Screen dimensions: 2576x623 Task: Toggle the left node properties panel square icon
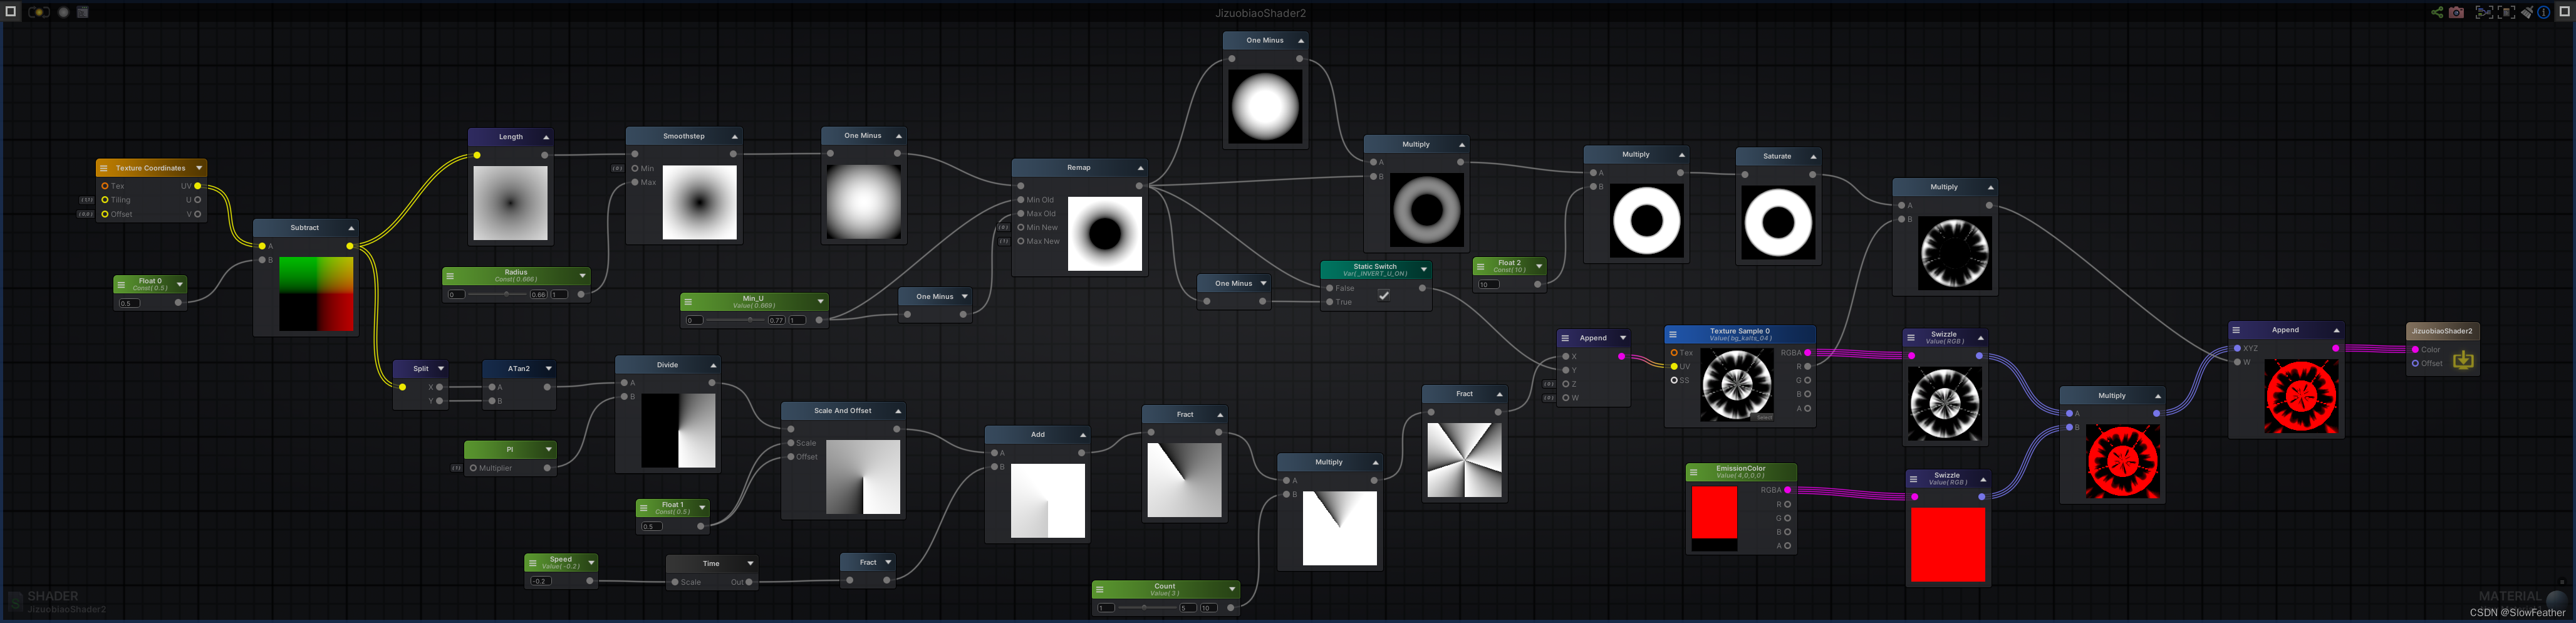11,11
